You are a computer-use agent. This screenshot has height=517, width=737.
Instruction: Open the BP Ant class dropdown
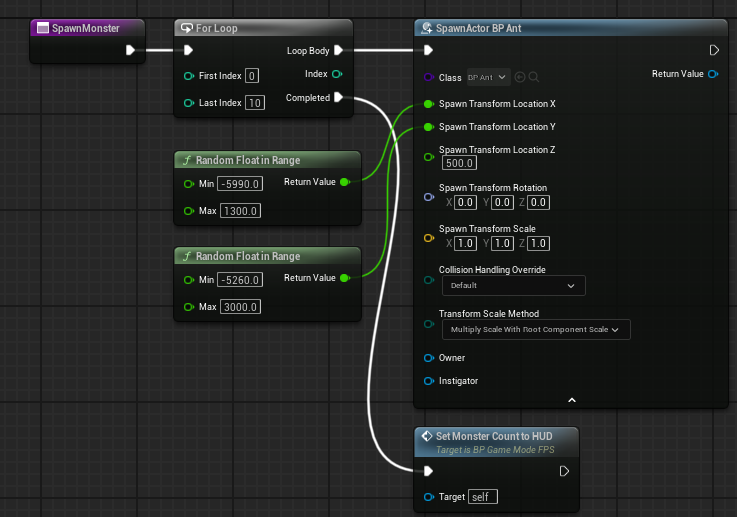coord(488,77)
